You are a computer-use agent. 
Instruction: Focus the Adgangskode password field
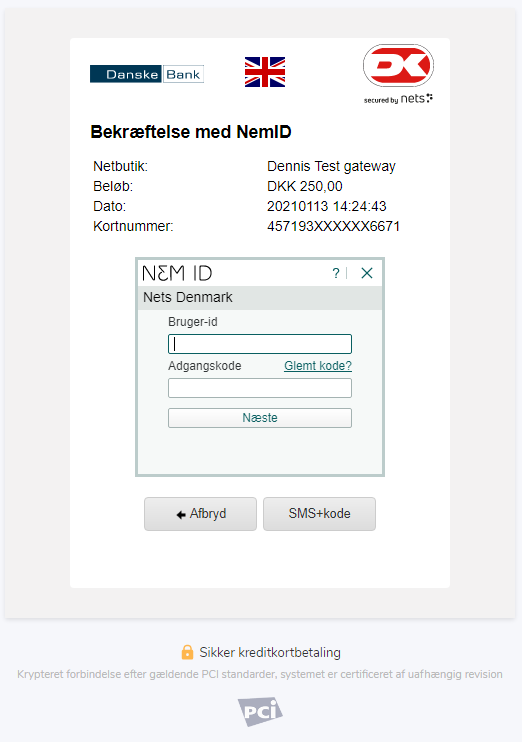click(260, 388)
